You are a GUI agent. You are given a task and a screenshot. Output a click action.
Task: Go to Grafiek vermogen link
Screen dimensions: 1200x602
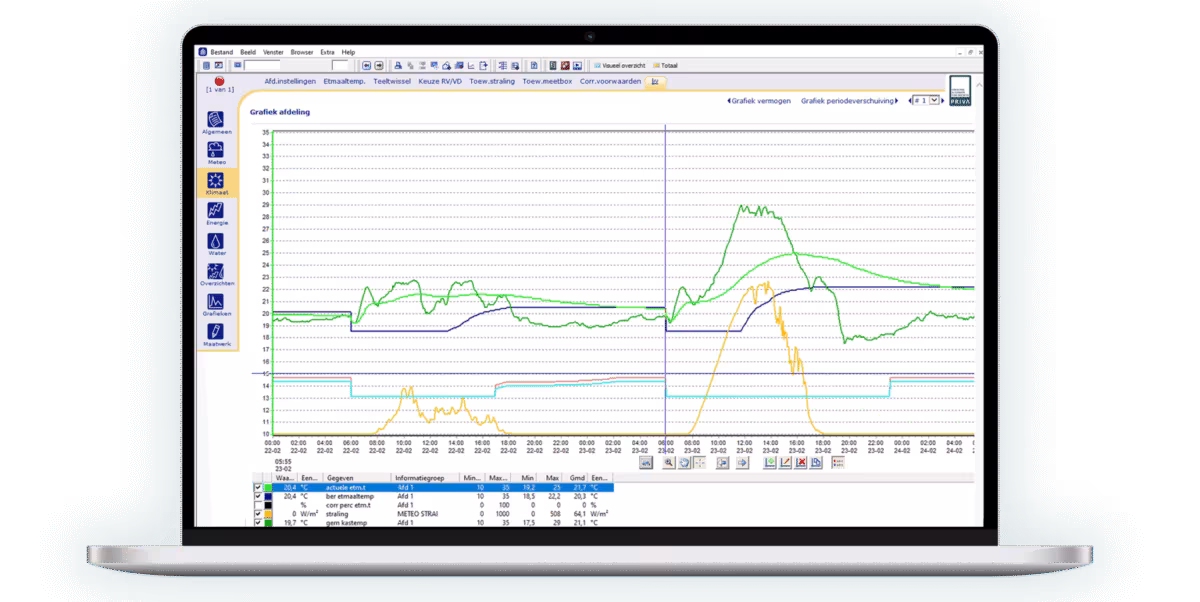tap(759, 100)
